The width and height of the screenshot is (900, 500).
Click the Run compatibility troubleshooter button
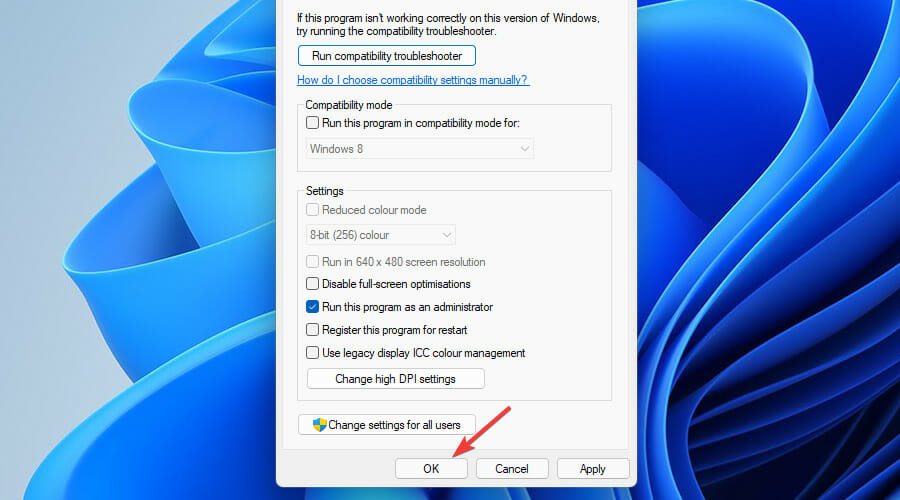click(x=386, y=56)
